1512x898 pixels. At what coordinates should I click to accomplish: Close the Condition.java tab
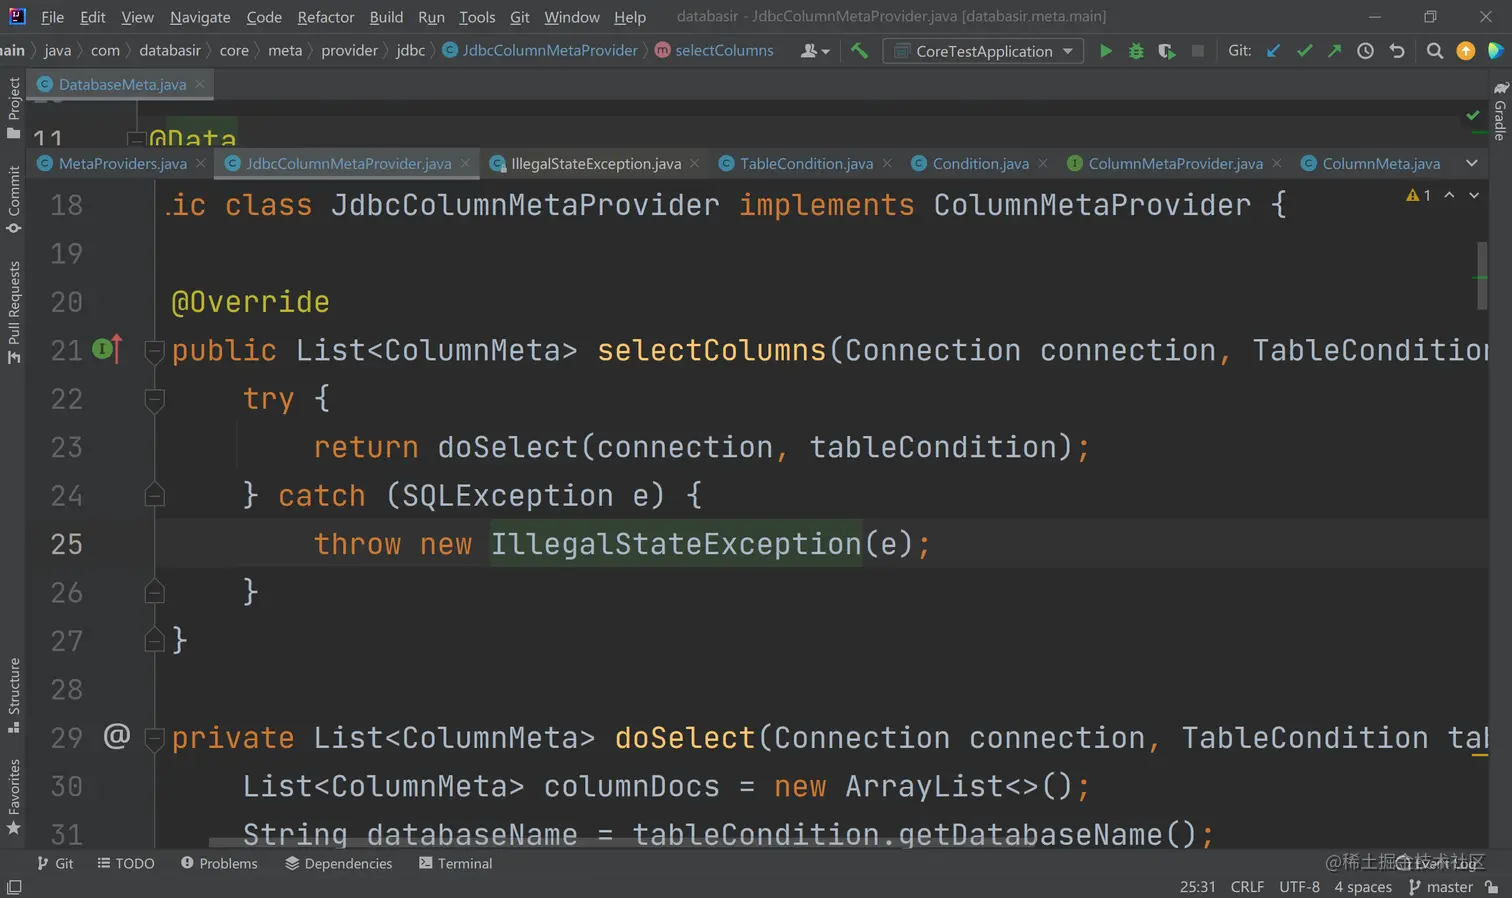[x=1043, y=163]
